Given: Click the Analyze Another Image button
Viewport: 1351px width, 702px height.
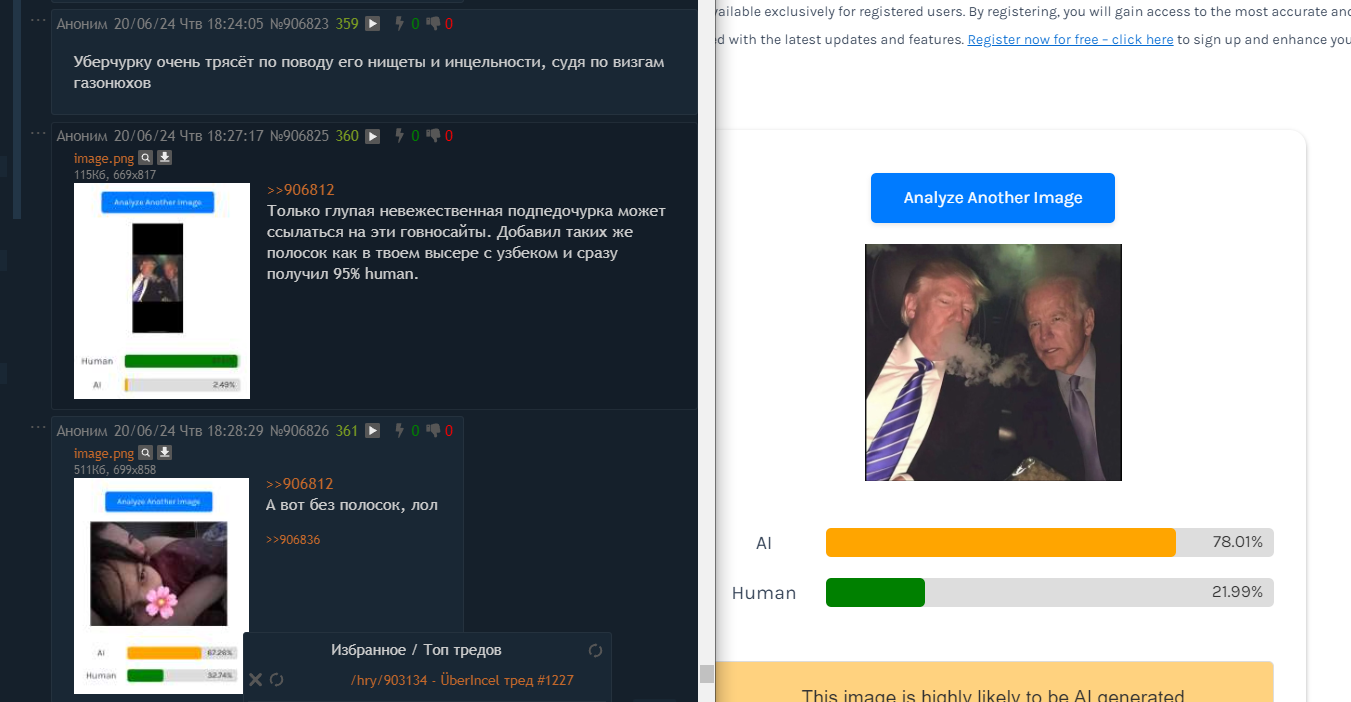Looking at the screenshot, I should click(993, 198).
